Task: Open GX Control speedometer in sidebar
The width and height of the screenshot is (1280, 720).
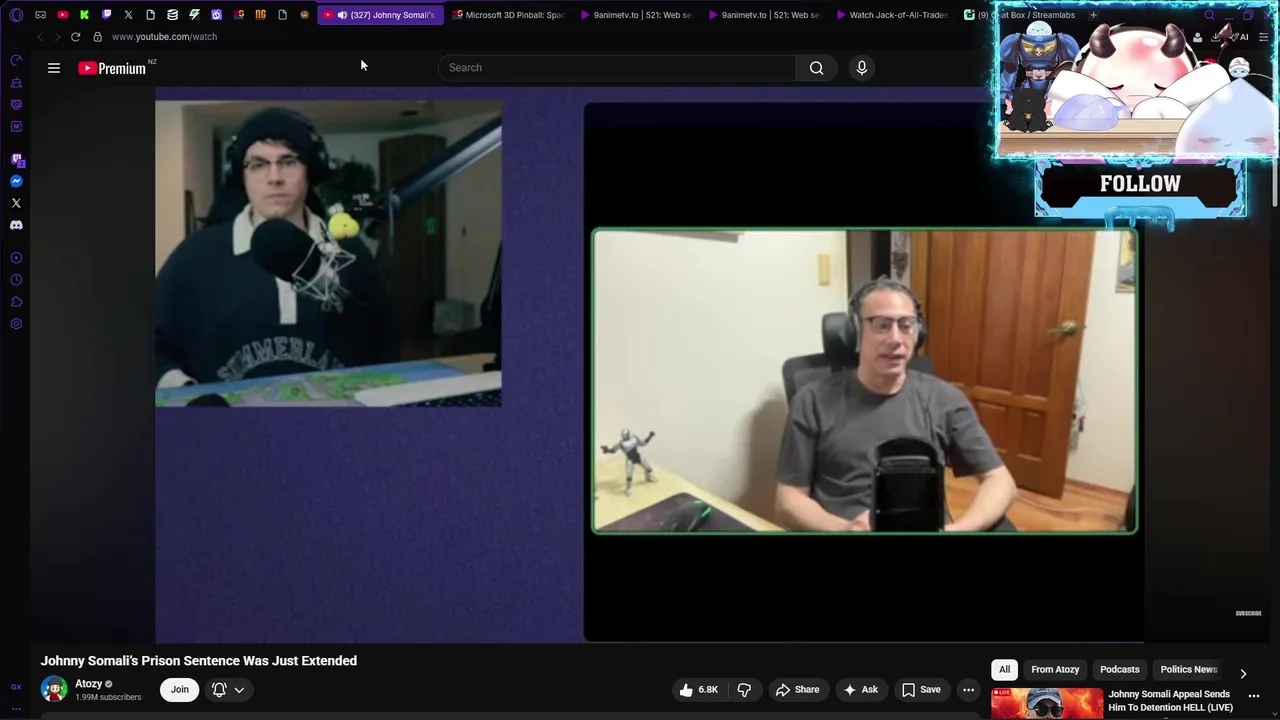Action: pos(16,60)
